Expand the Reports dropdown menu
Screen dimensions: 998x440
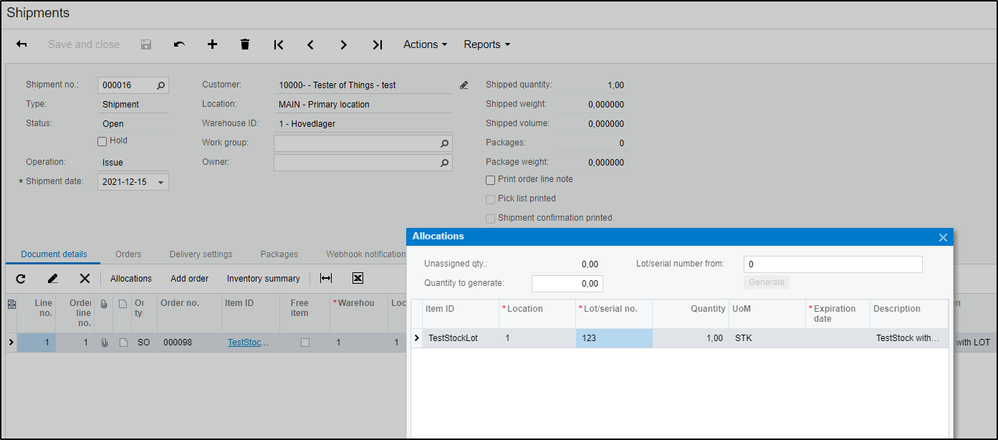[x=487, y=45]
